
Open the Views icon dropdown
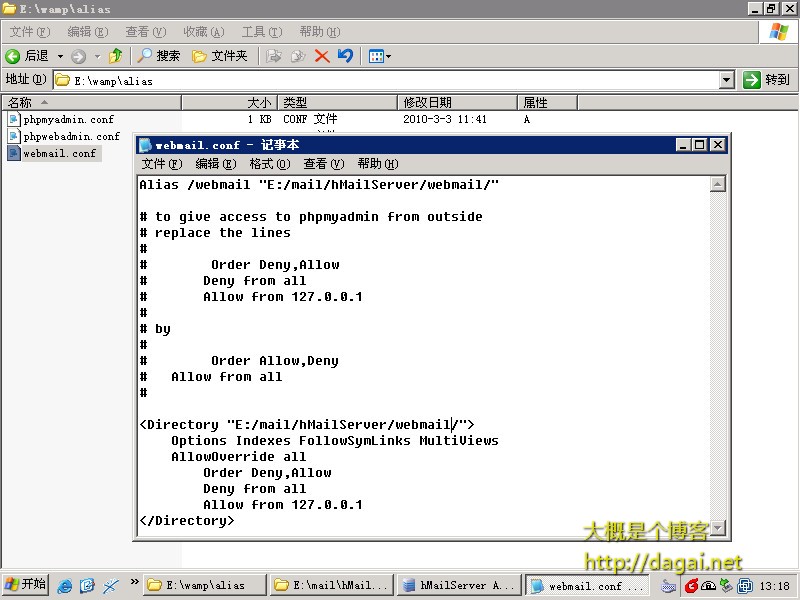(379, 56)
